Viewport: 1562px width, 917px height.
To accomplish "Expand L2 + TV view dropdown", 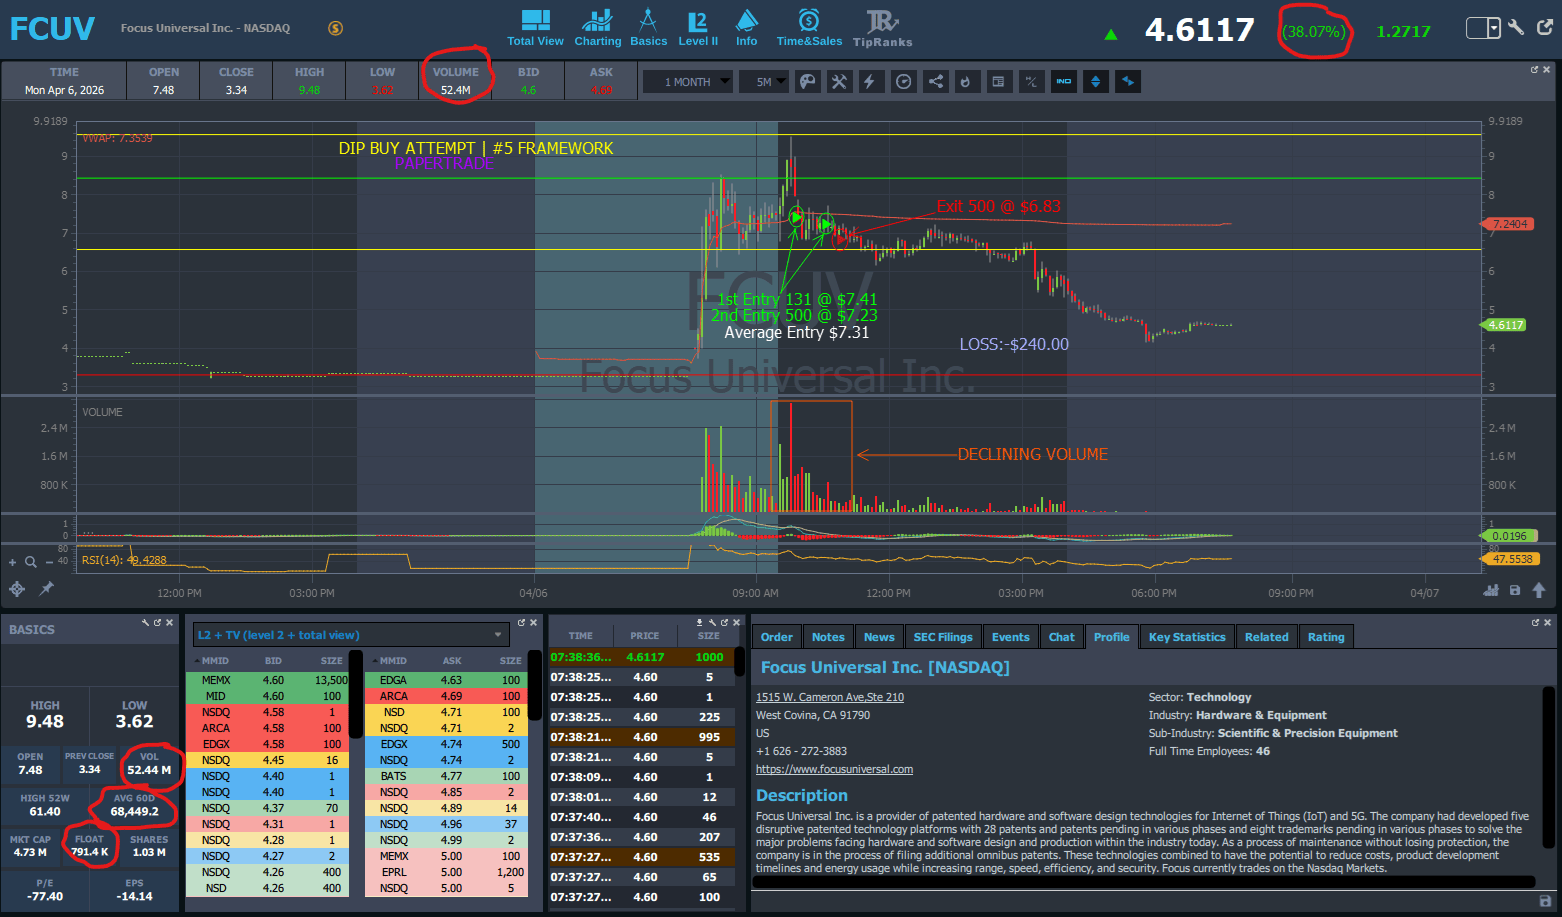I will (498, 635).
